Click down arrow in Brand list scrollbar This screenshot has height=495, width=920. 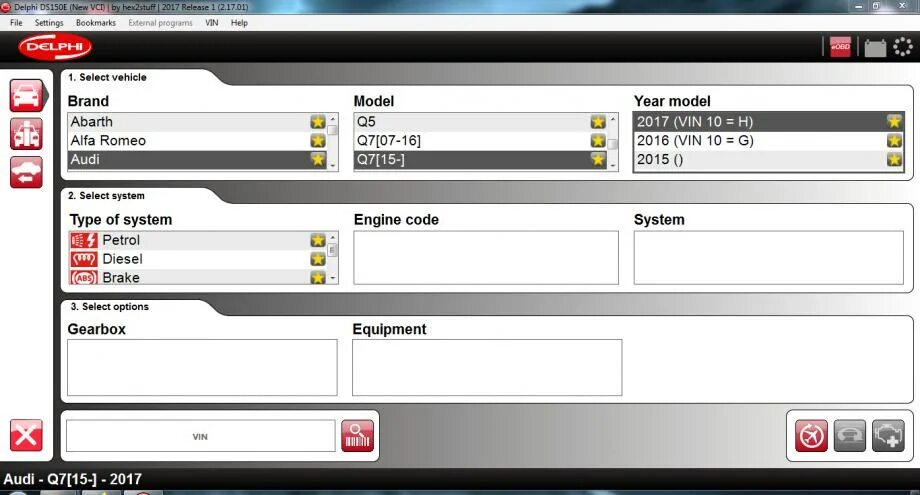click(x=333, y=166)
